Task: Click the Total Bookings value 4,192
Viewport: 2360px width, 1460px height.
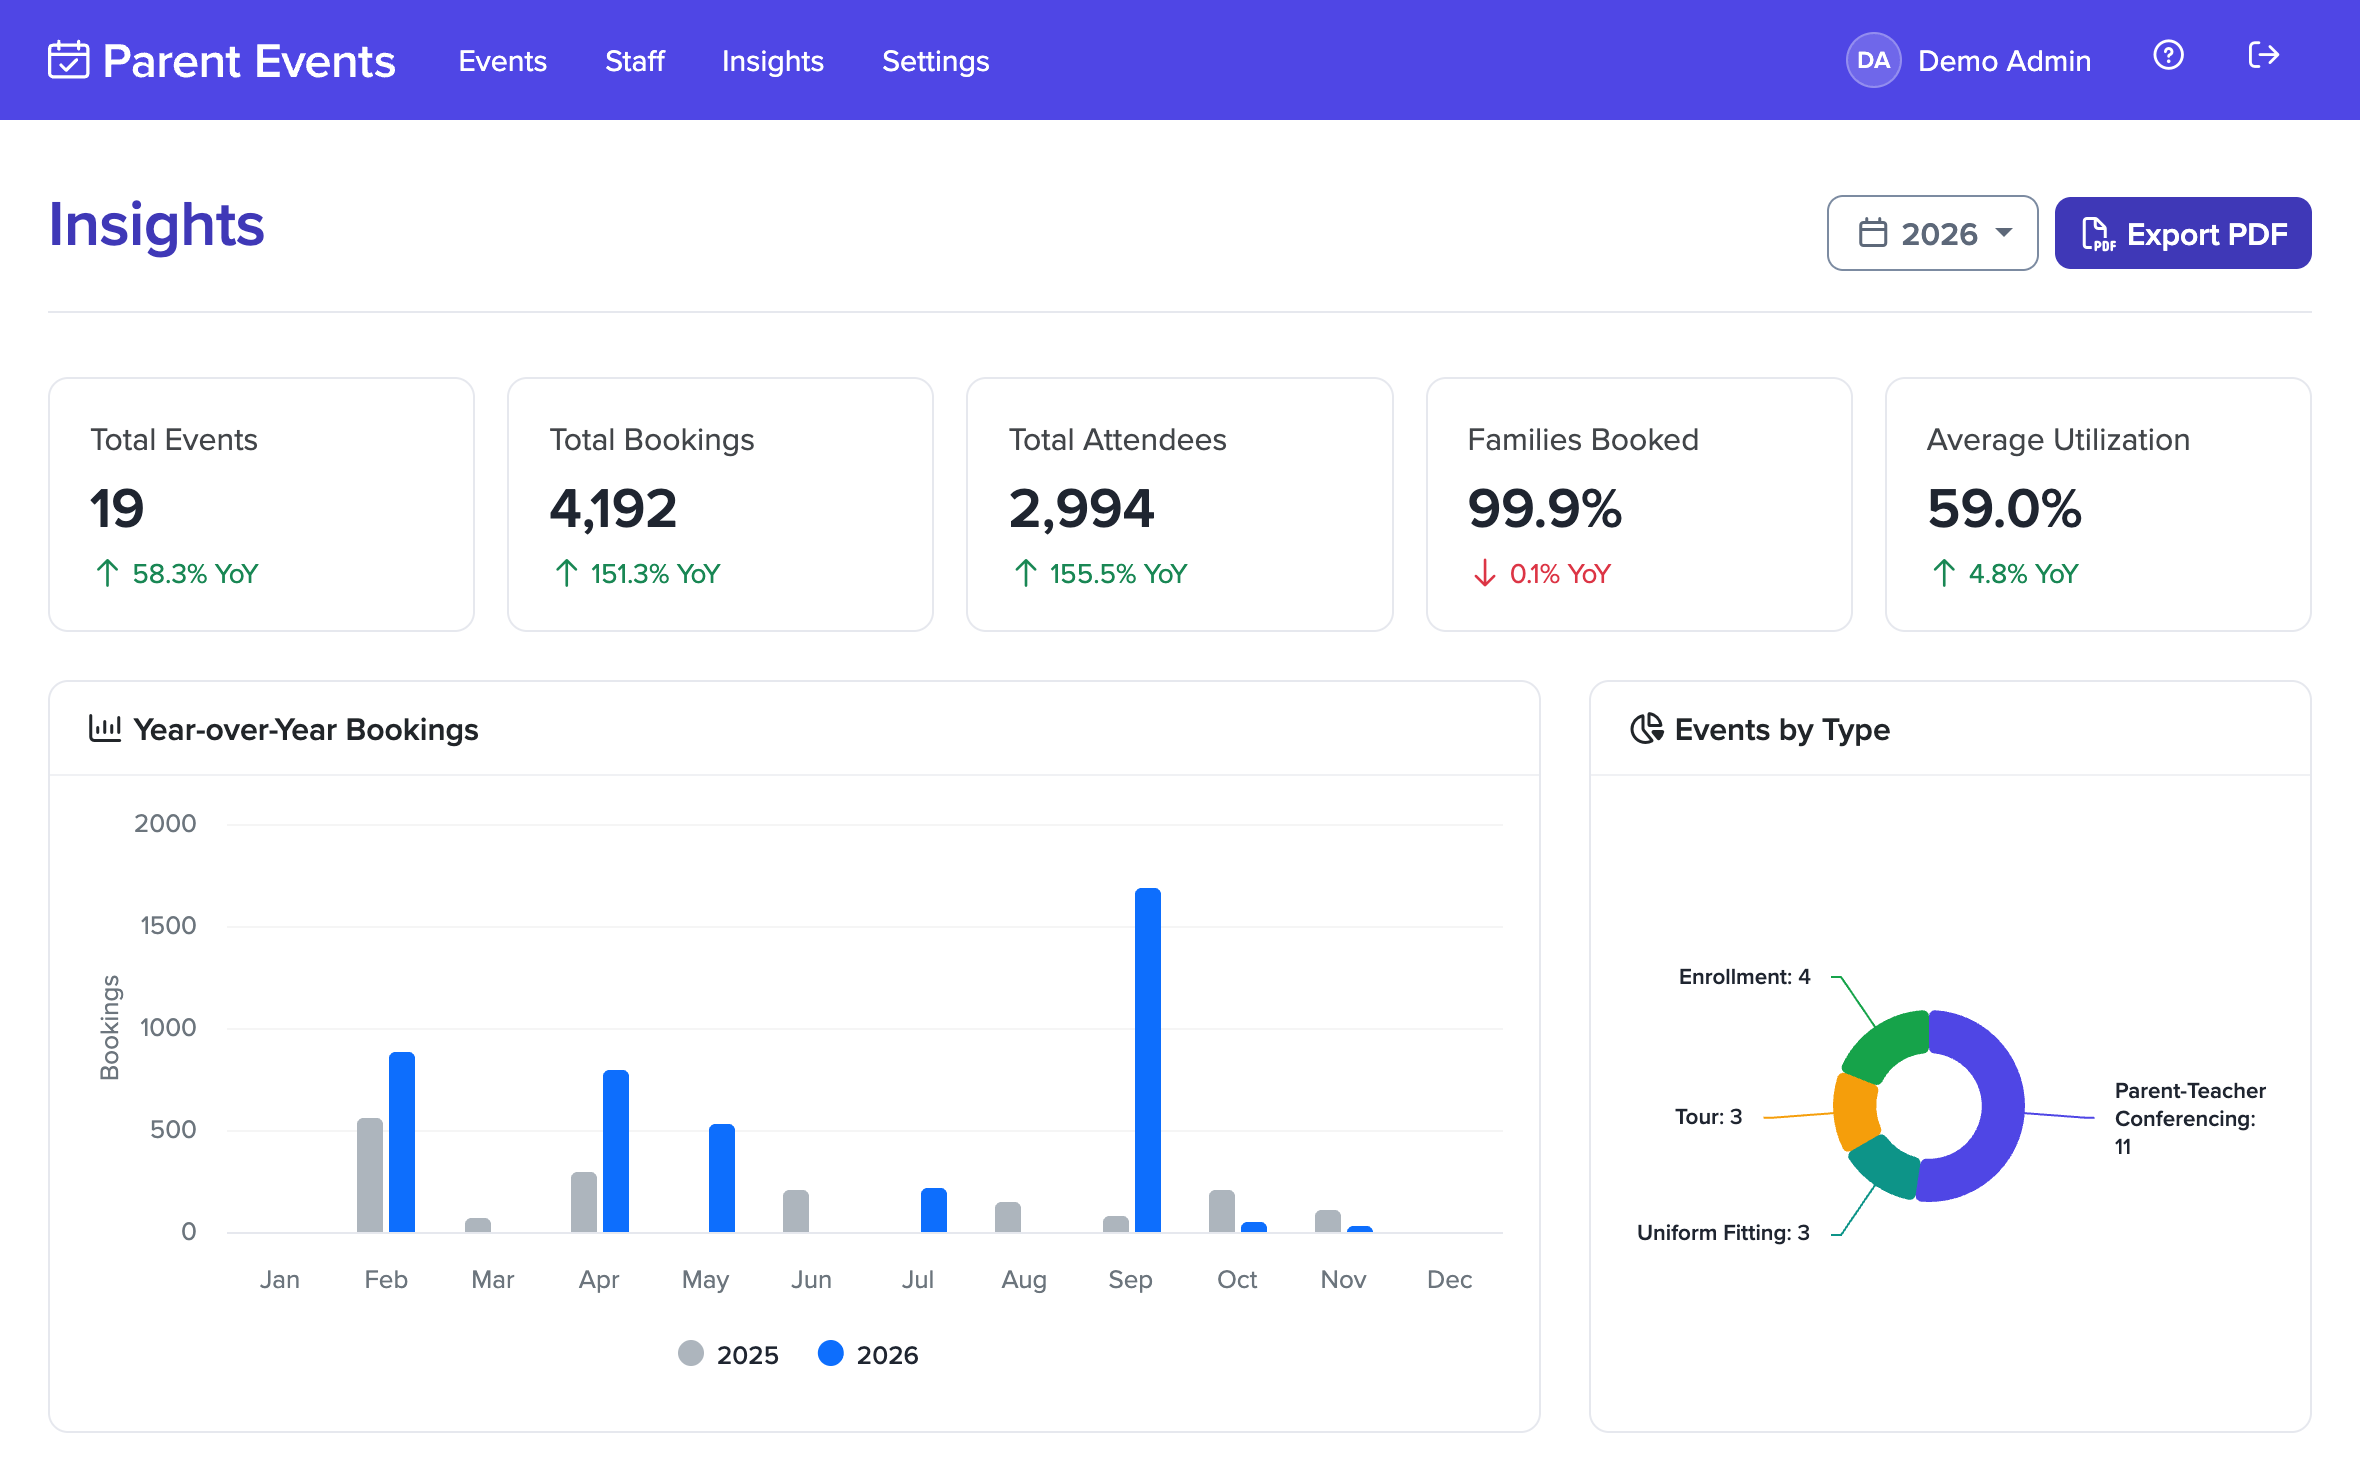Action: coord(613,508)
